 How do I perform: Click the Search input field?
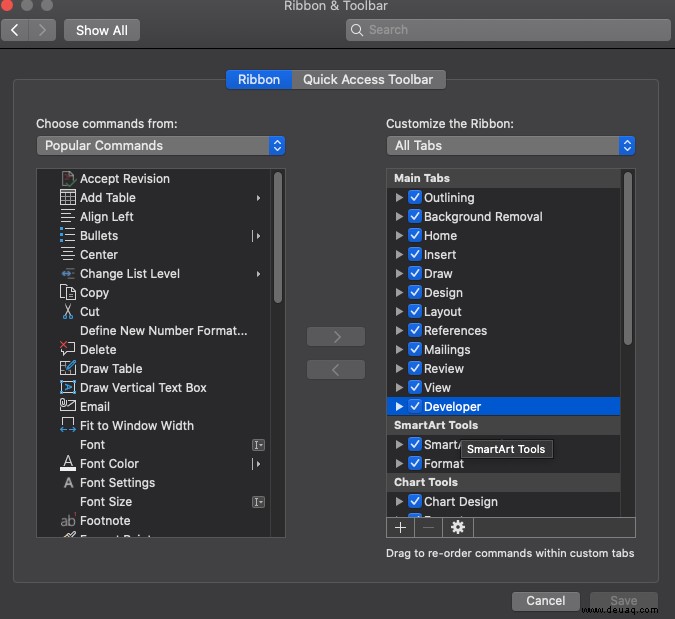coord(508,30)
